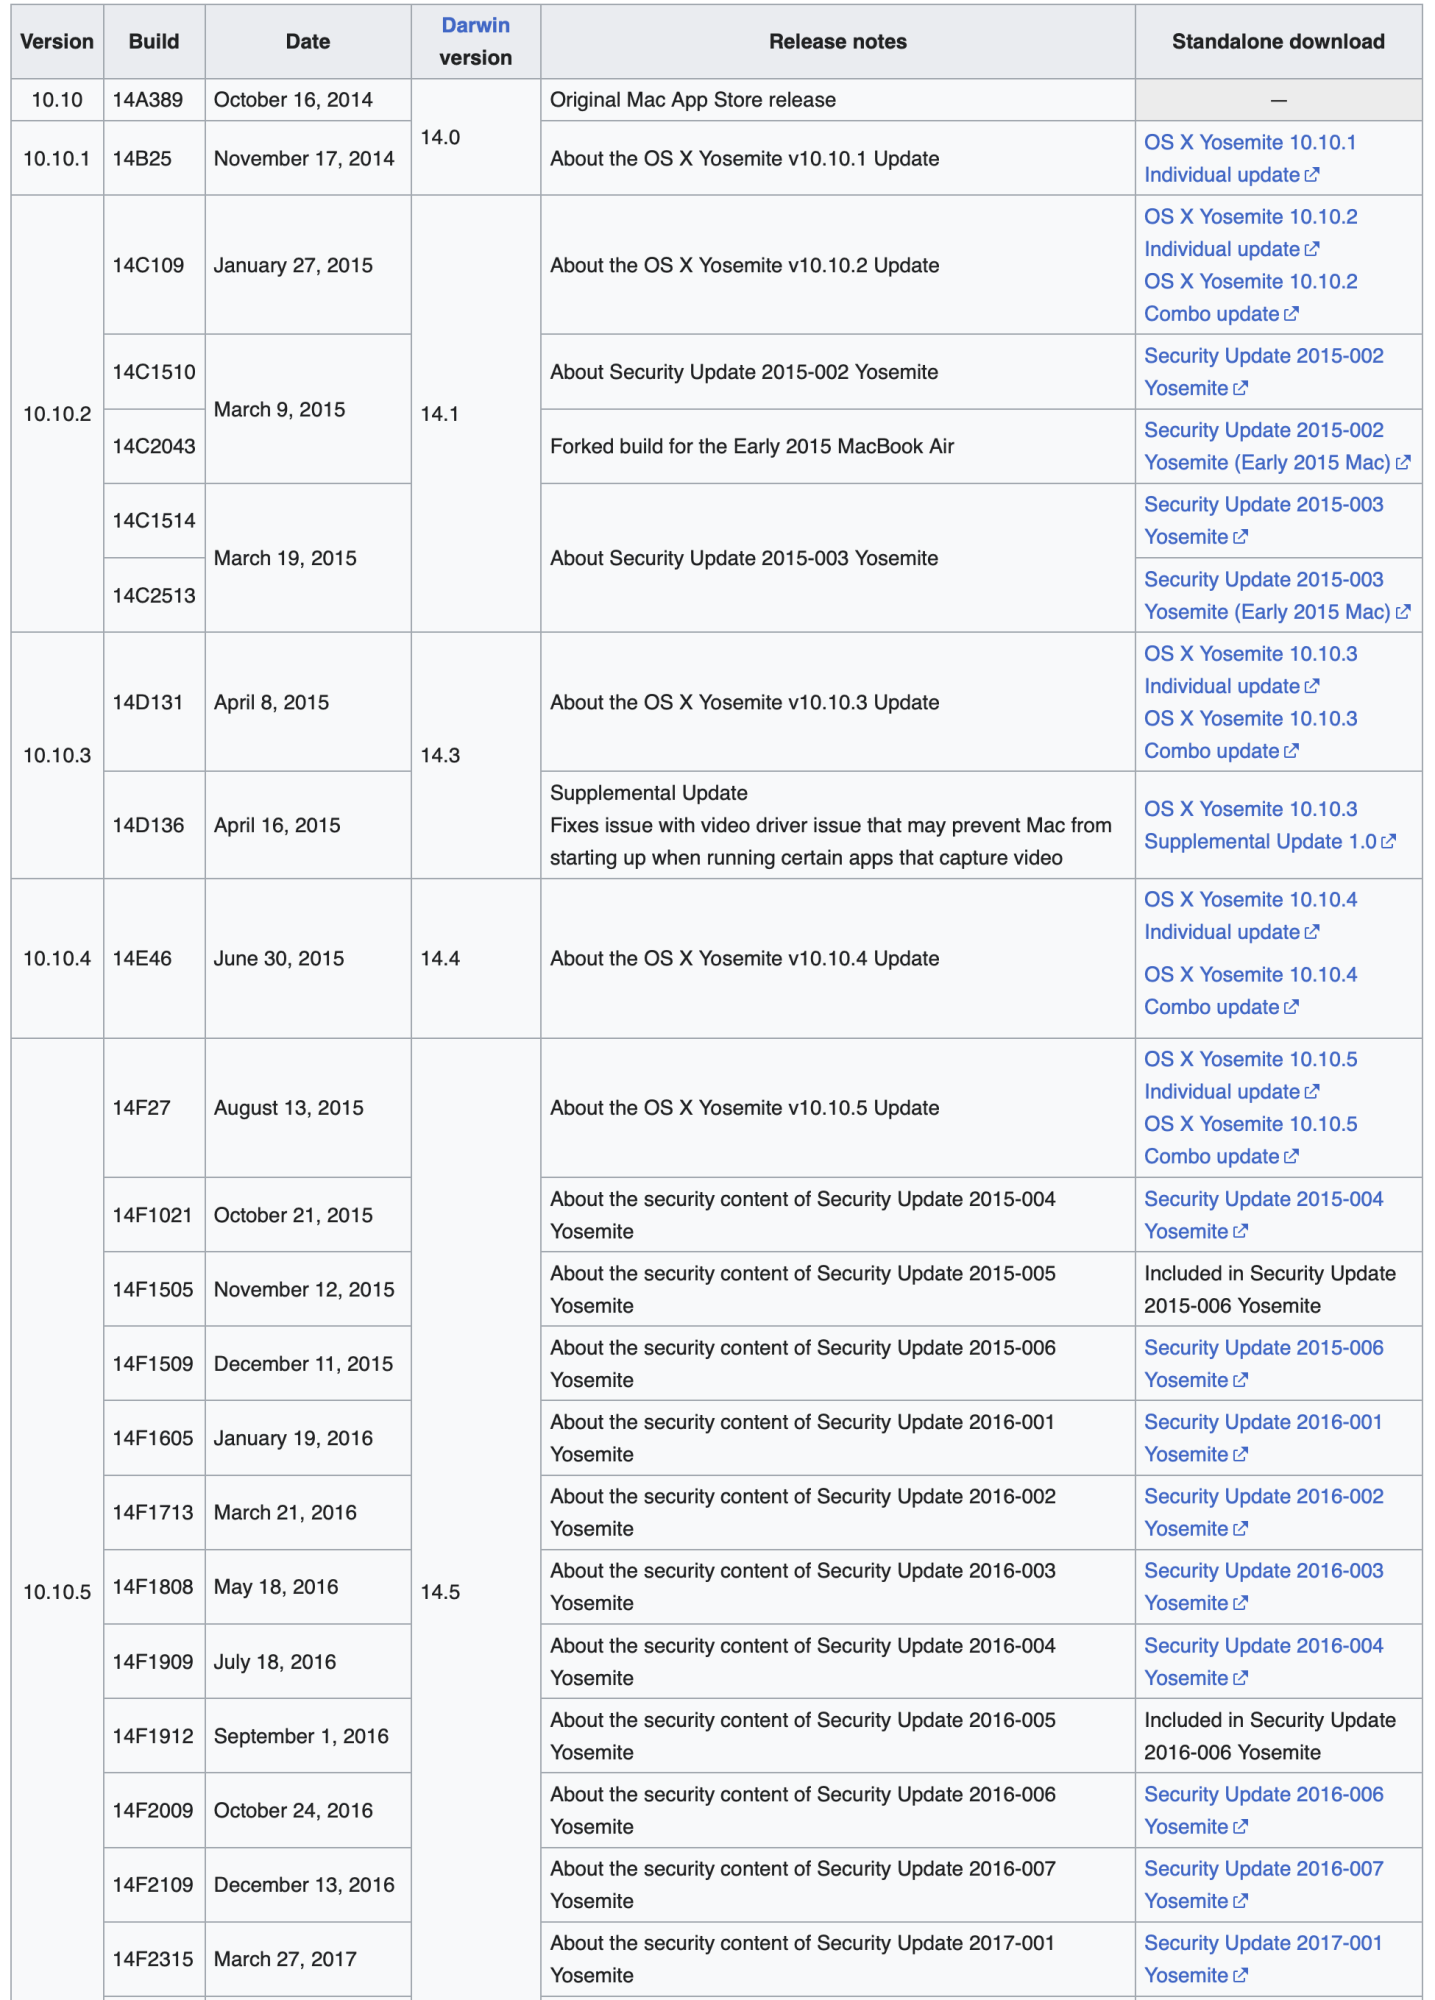Select build cell 14C2513
1435x2000 pixels.
(x=154, y=595)
